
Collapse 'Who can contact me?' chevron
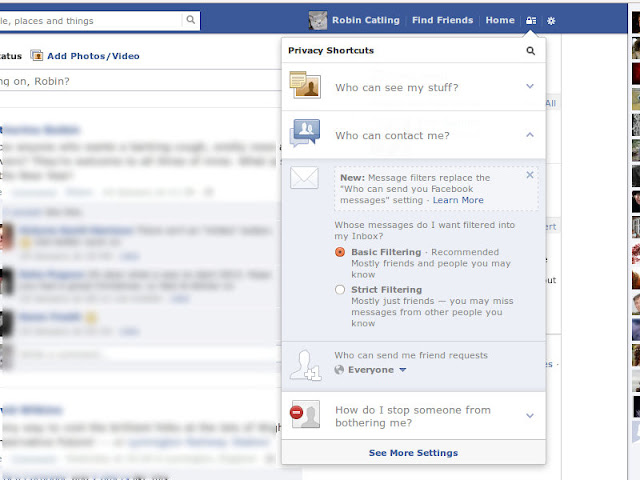coord(530,135)
